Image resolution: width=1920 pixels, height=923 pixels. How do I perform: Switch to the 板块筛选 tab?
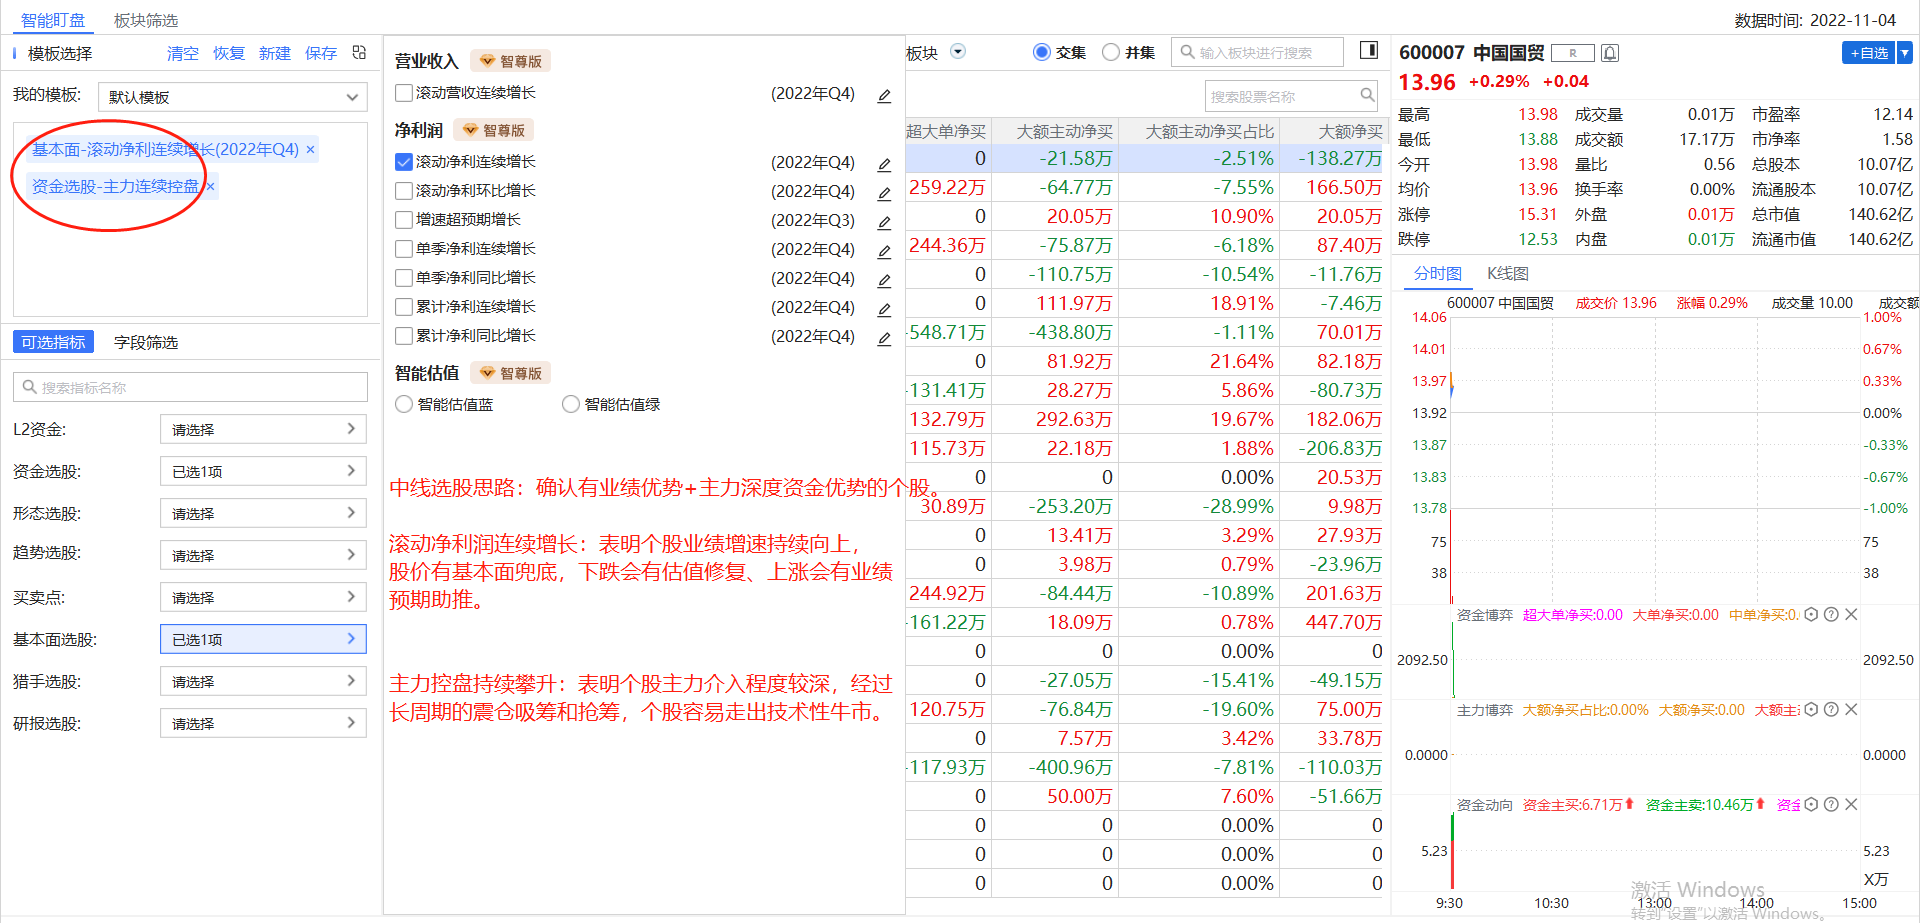[x=146, y=20]
